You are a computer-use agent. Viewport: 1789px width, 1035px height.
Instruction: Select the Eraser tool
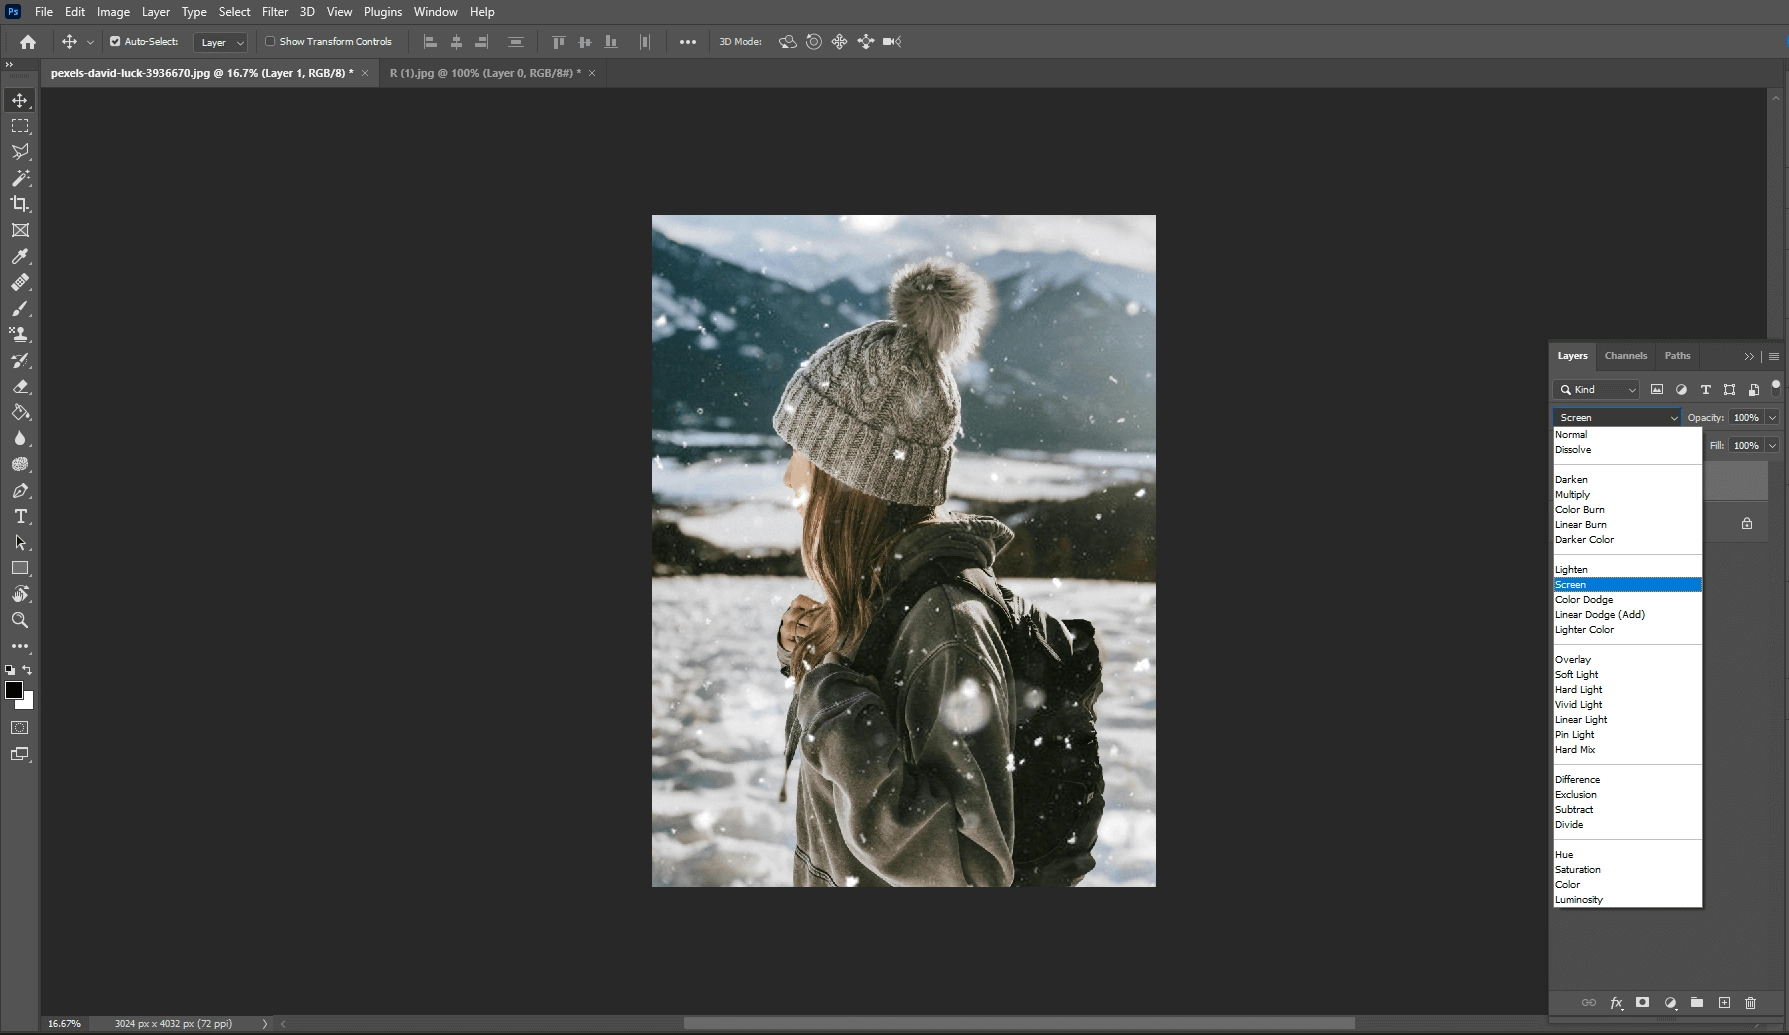pos(20,386)
